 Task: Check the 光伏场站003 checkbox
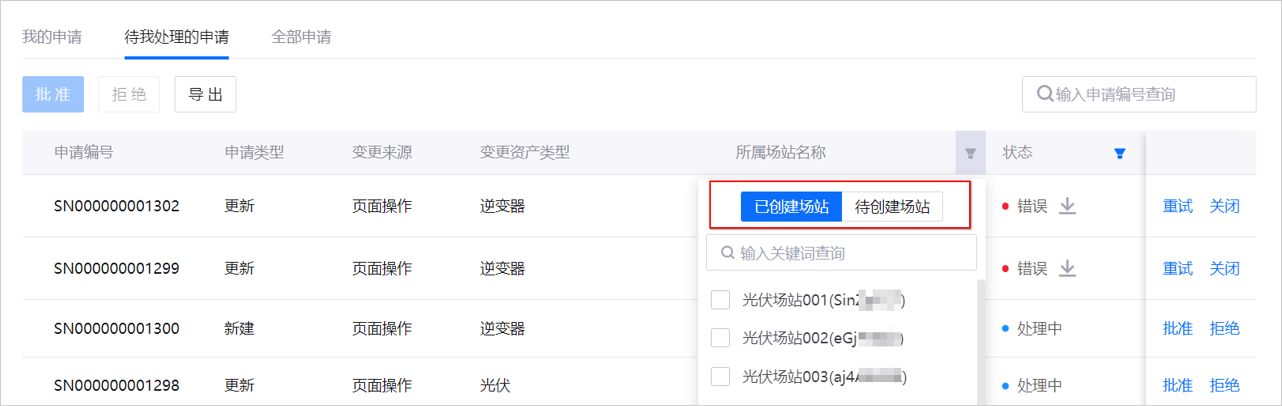tap(720, 376)
